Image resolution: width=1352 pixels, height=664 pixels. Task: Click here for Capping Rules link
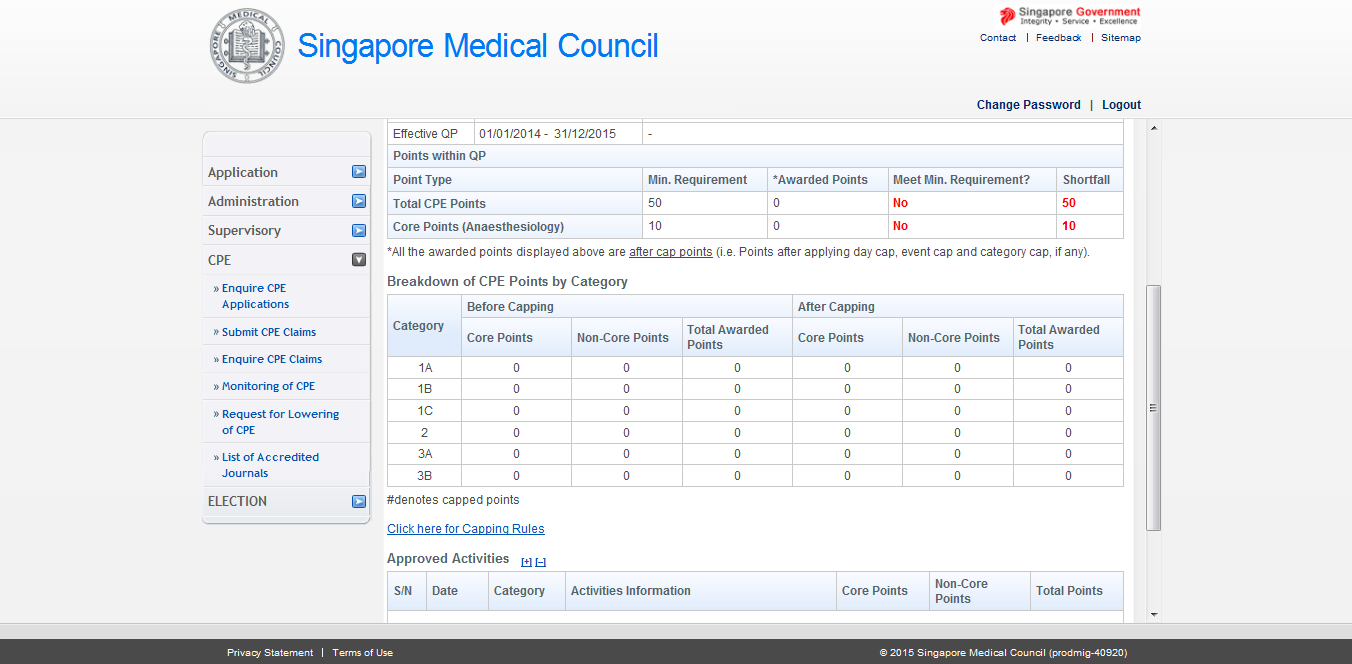click(466, 529)
